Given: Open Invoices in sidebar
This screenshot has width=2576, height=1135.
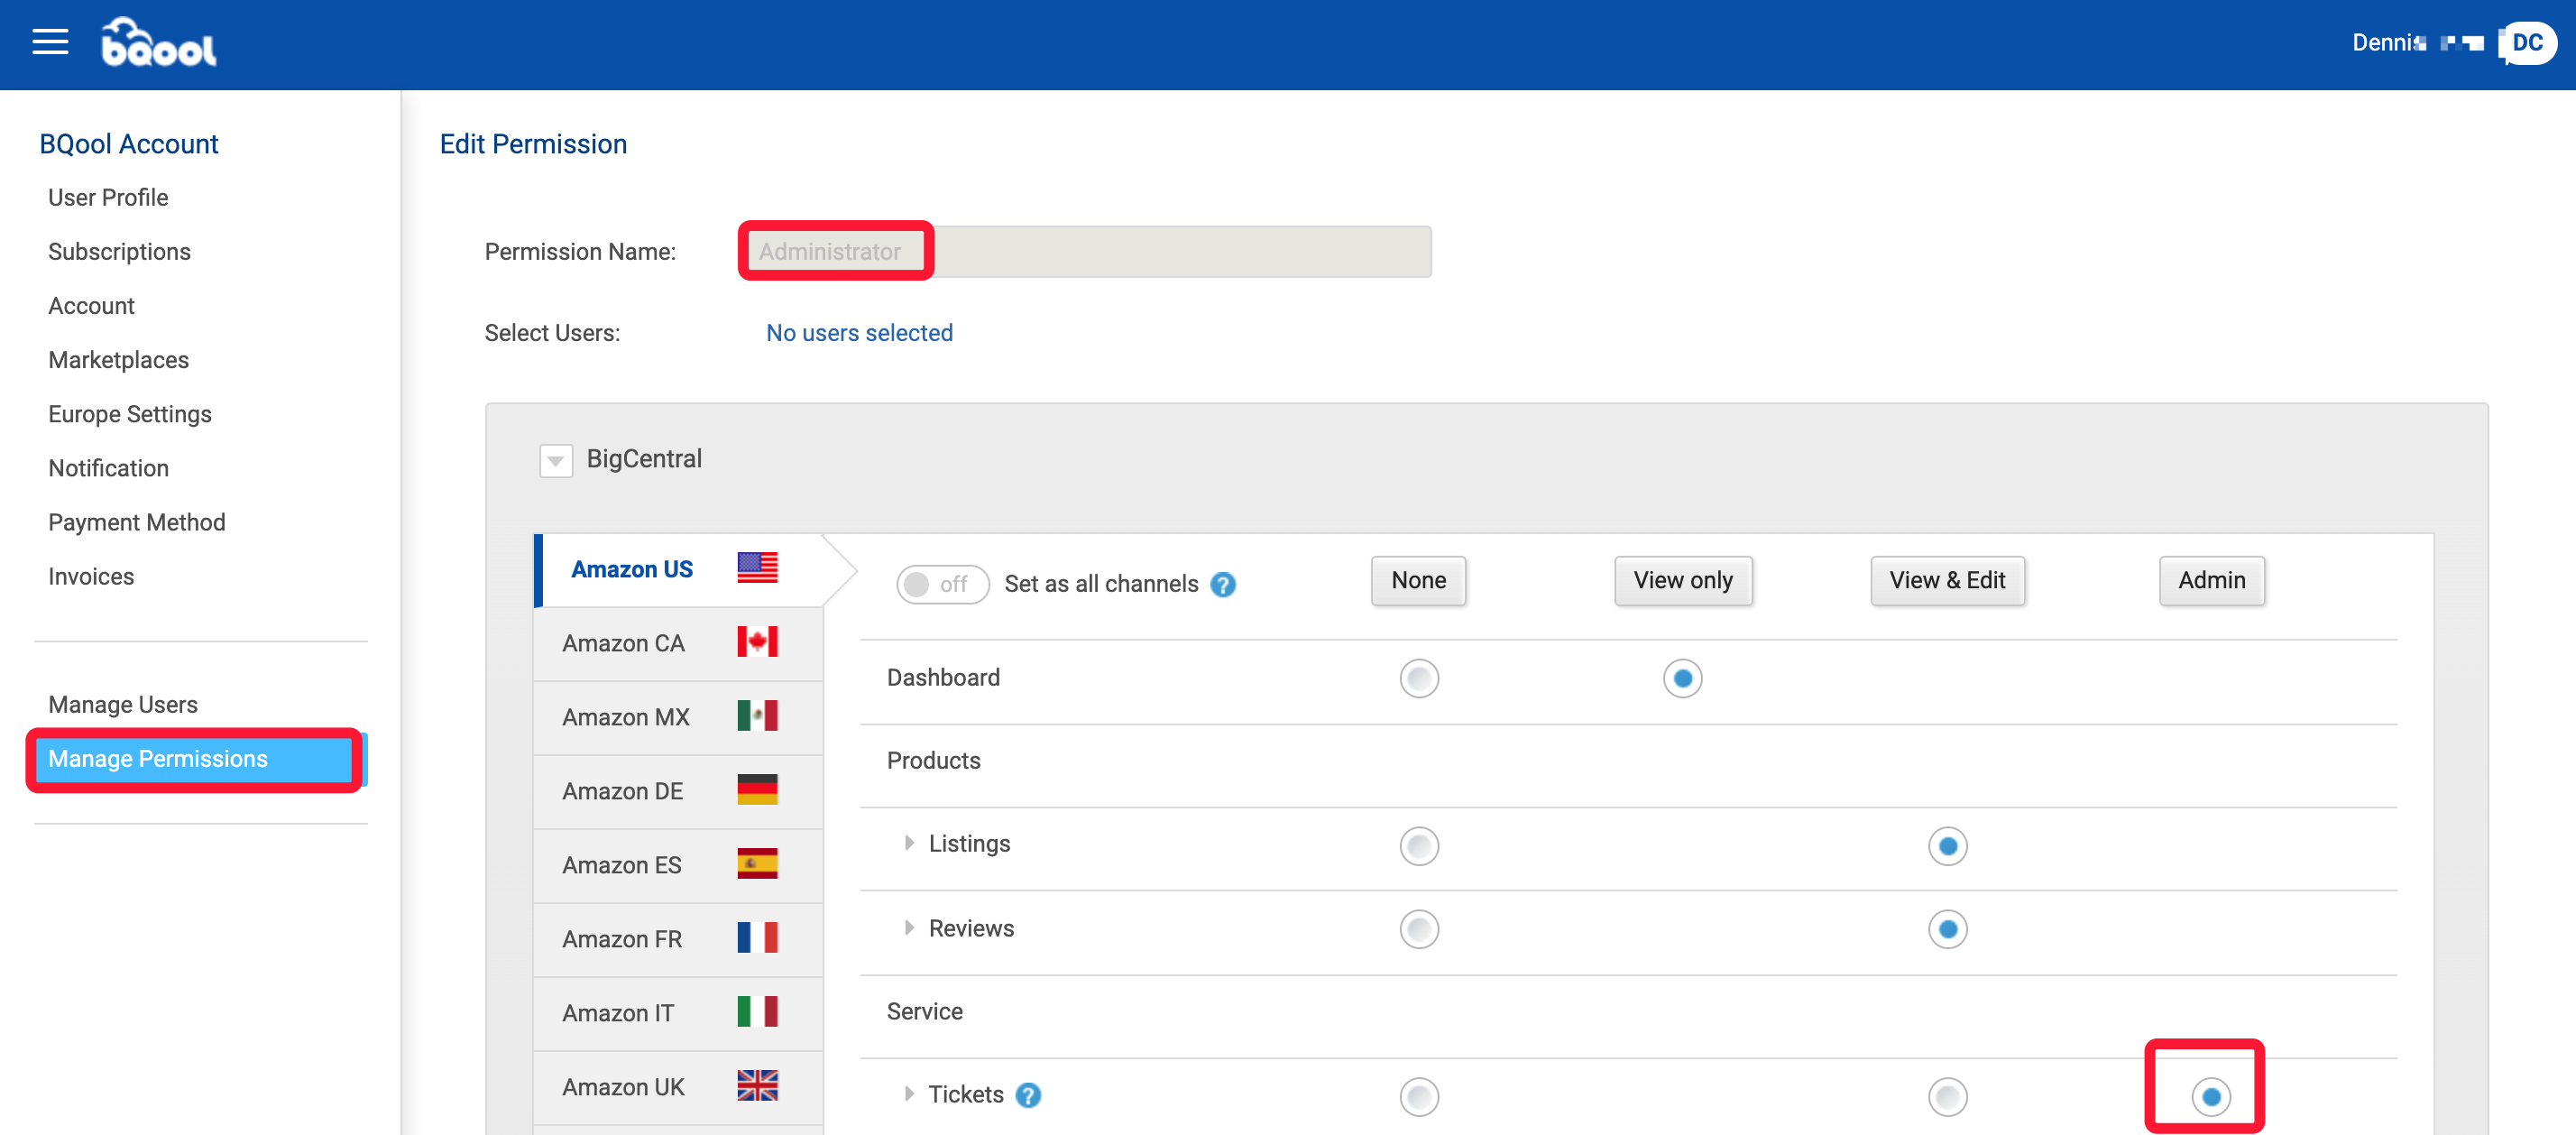Looking at the screenshot, I should tap(91, 576).
